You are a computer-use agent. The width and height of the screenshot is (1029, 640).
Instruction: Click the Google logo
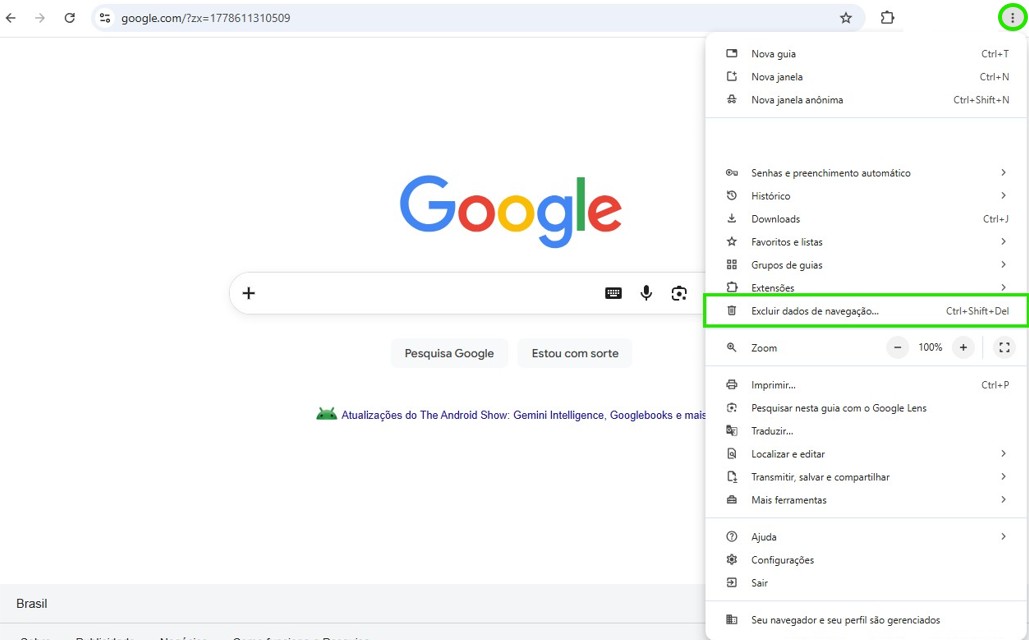pos(511,211)
